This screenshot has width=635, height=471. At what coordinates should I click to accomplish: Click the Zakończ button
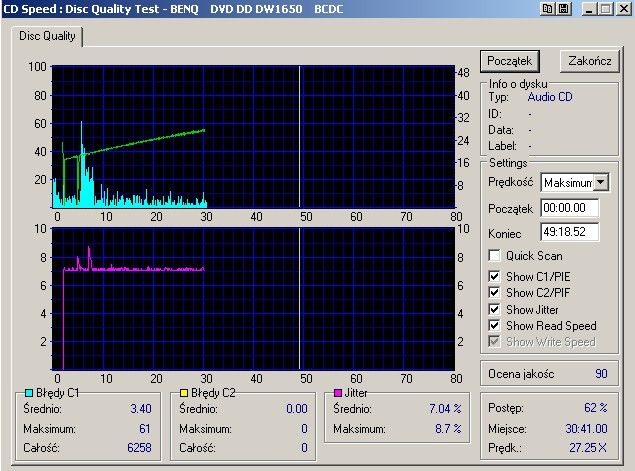click(x=590, y=61)
